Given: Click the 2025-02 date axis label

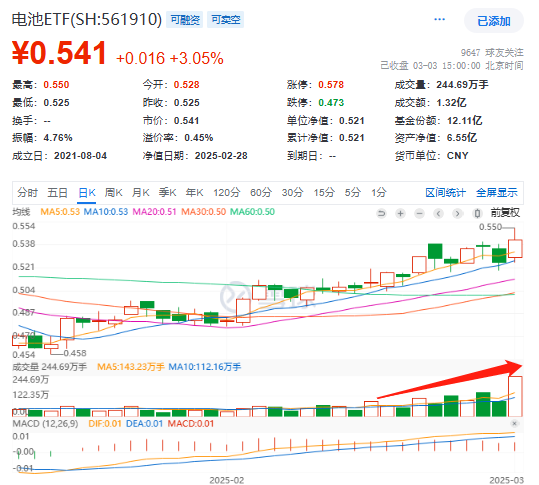Looking at the screenshot, I should [227, 480].
